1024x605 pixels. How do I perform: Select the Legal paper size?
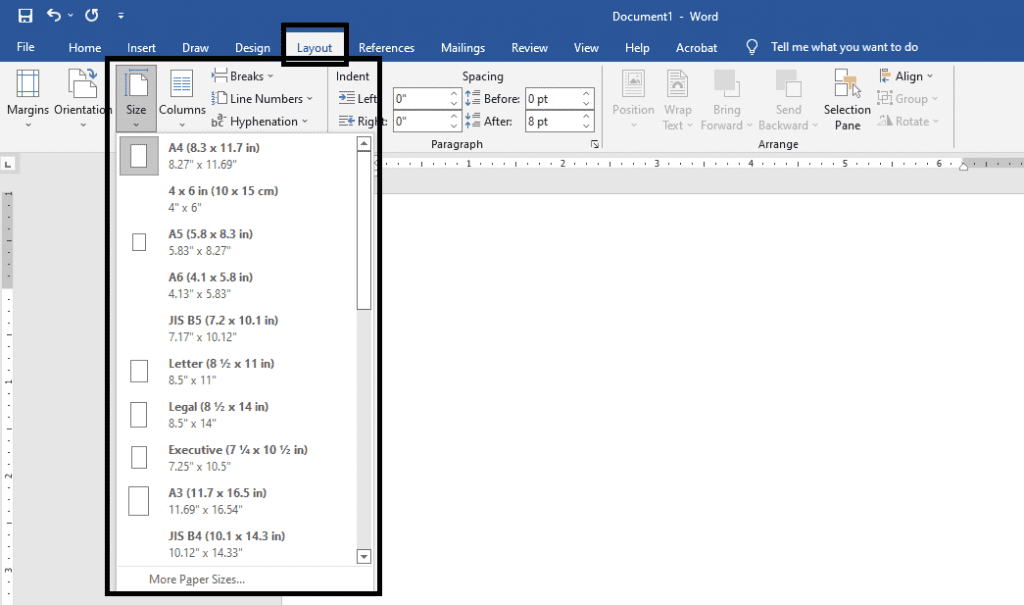218,414
